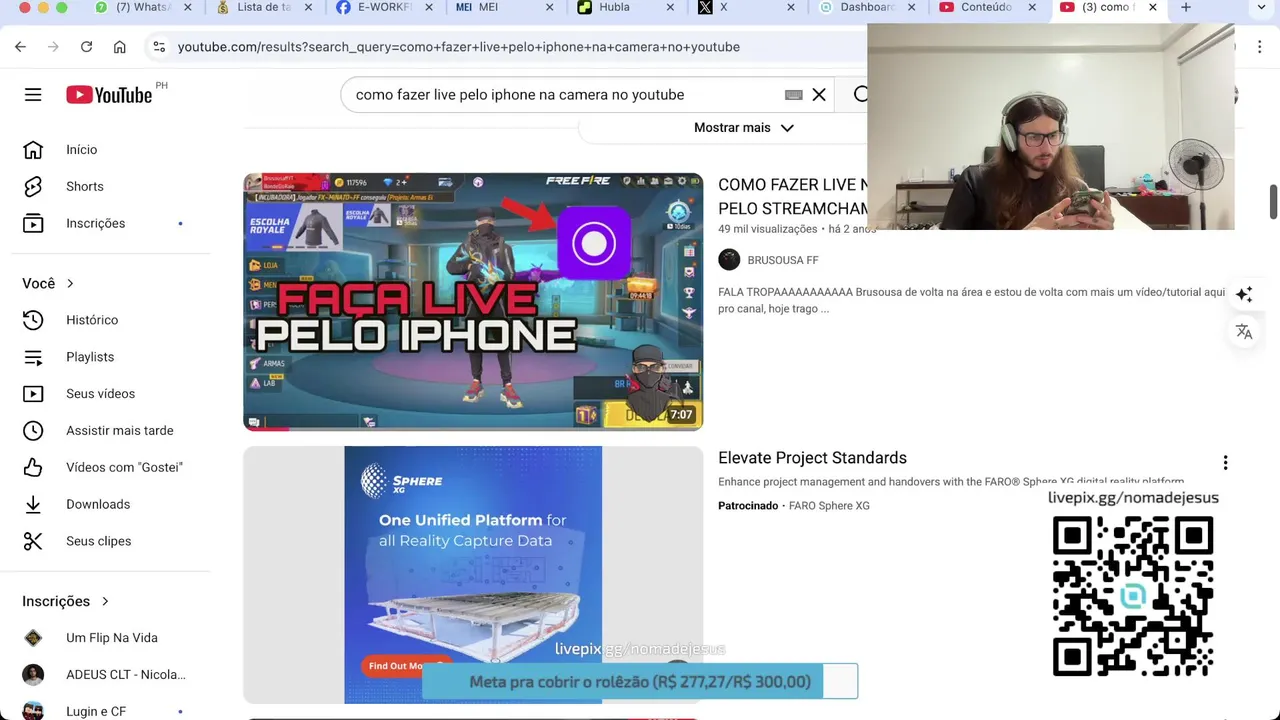Open COMO FAZER LIVE video title
The height and width of the screenshot is (720, 1280).
coord(792,197)
